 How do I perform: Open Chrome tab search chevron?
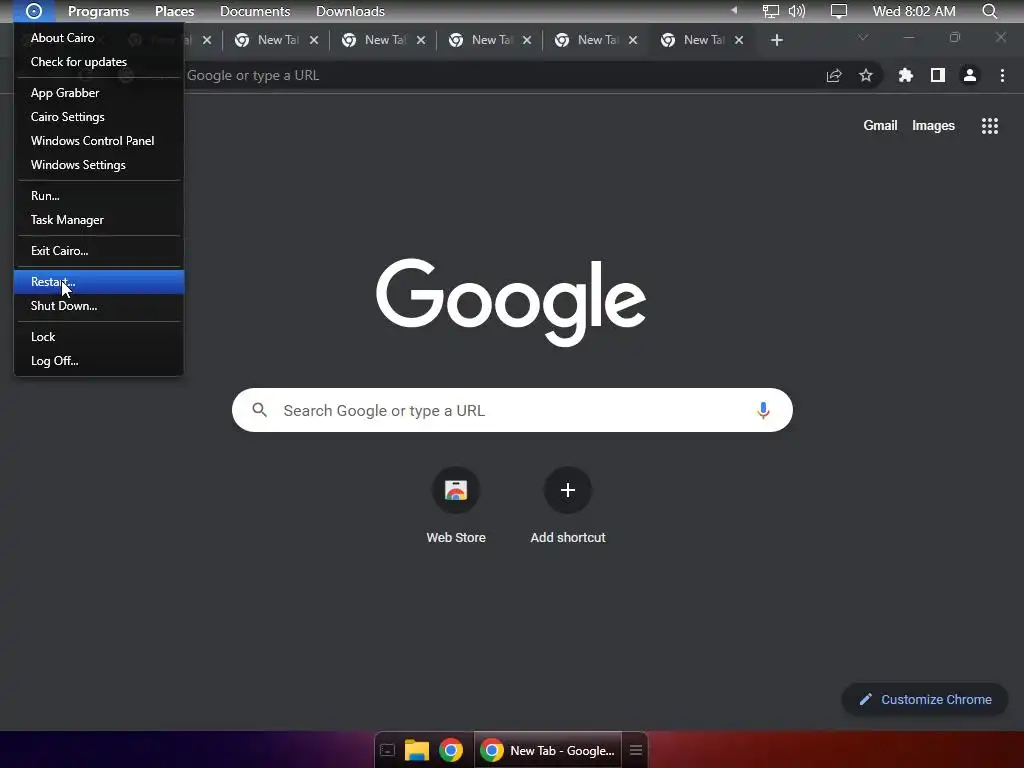point(863,38)
